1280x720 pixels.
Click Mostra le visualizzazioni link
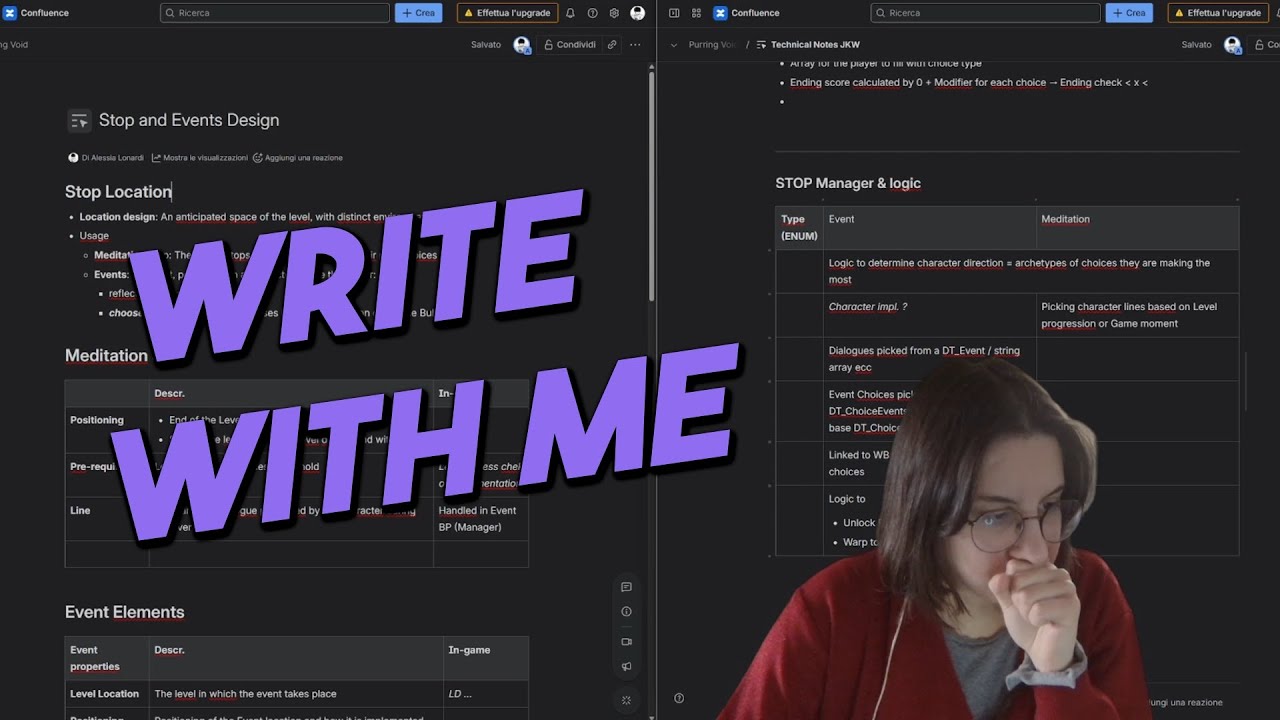pyautogui.click(x=199, y=158)
